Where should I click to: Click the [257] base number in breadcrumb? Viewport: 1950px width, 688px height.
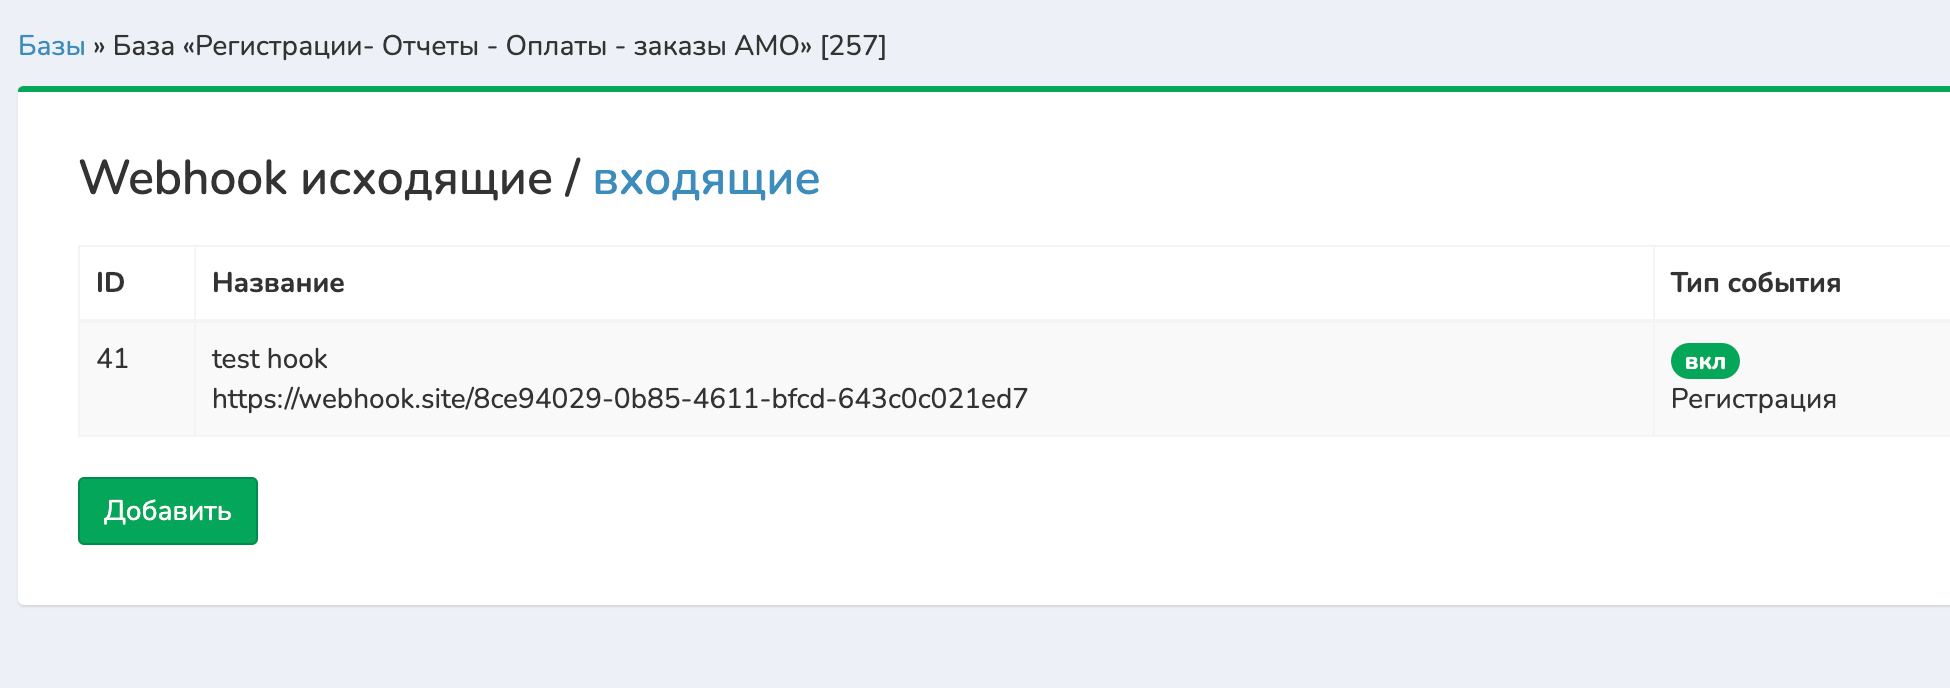click(x=853, y=46)
